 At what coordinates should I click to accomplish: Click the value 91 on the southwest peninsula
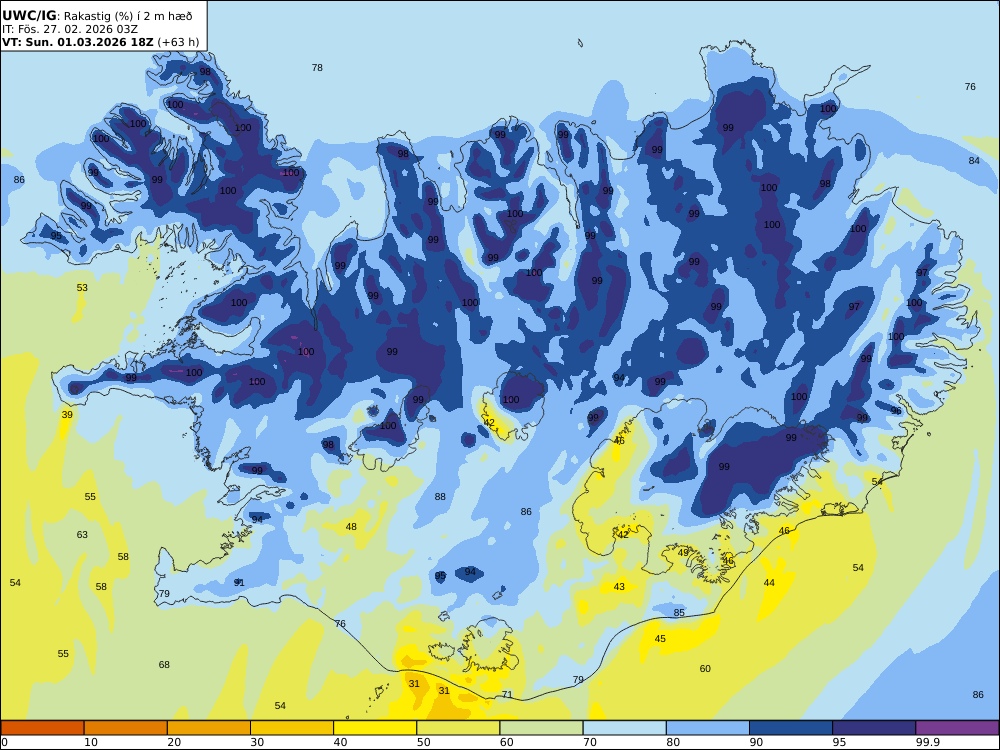pyautogui.click(x=239, y=582)
